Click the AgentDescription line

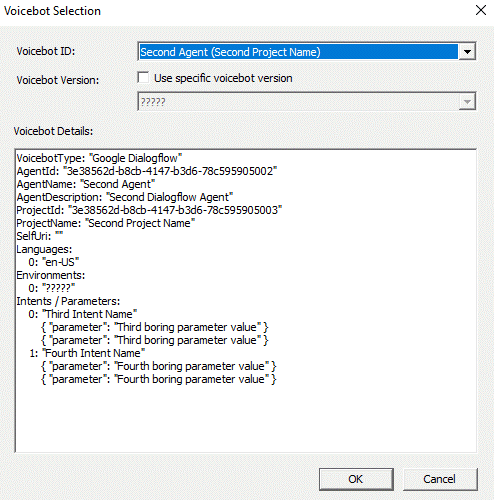tap(125, 197)
